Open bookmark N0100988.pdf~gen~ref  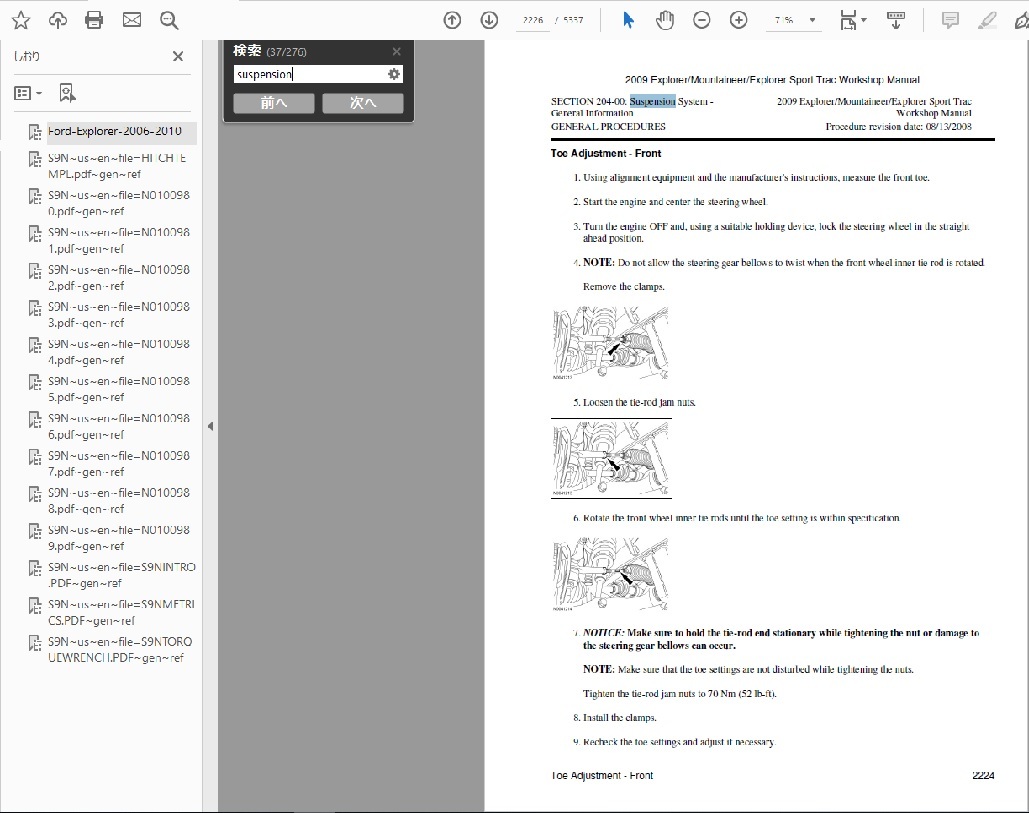pyautogui.click(x=119, y=501)
